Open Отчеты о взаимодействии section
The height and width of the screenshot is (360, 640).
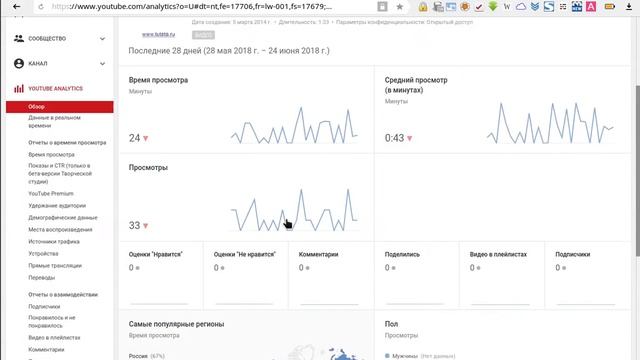pos(63,294)
